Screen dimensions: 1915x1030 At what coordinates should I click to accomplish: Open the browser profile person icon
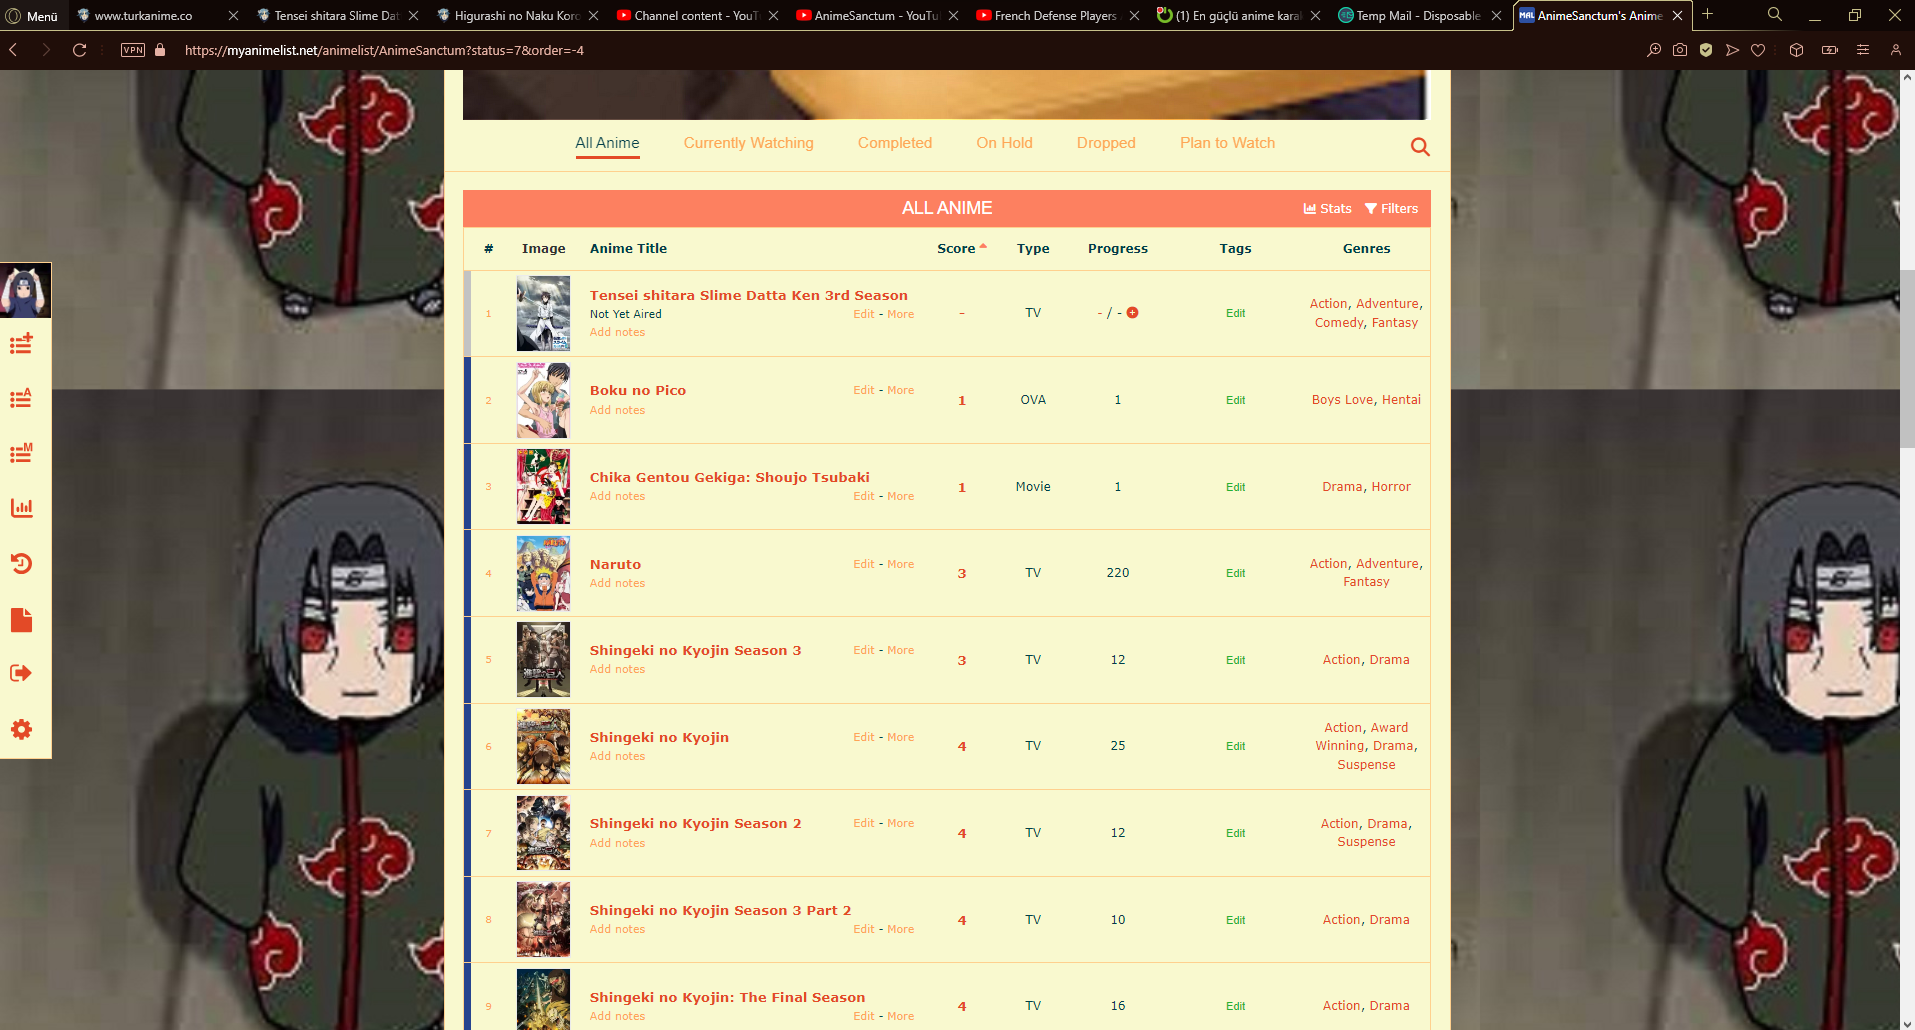pos(1895,50)
